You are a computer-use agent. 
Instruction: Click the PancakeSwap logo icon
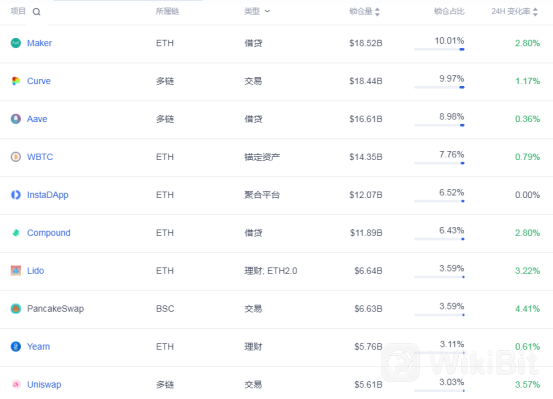(x=16, y=309)
